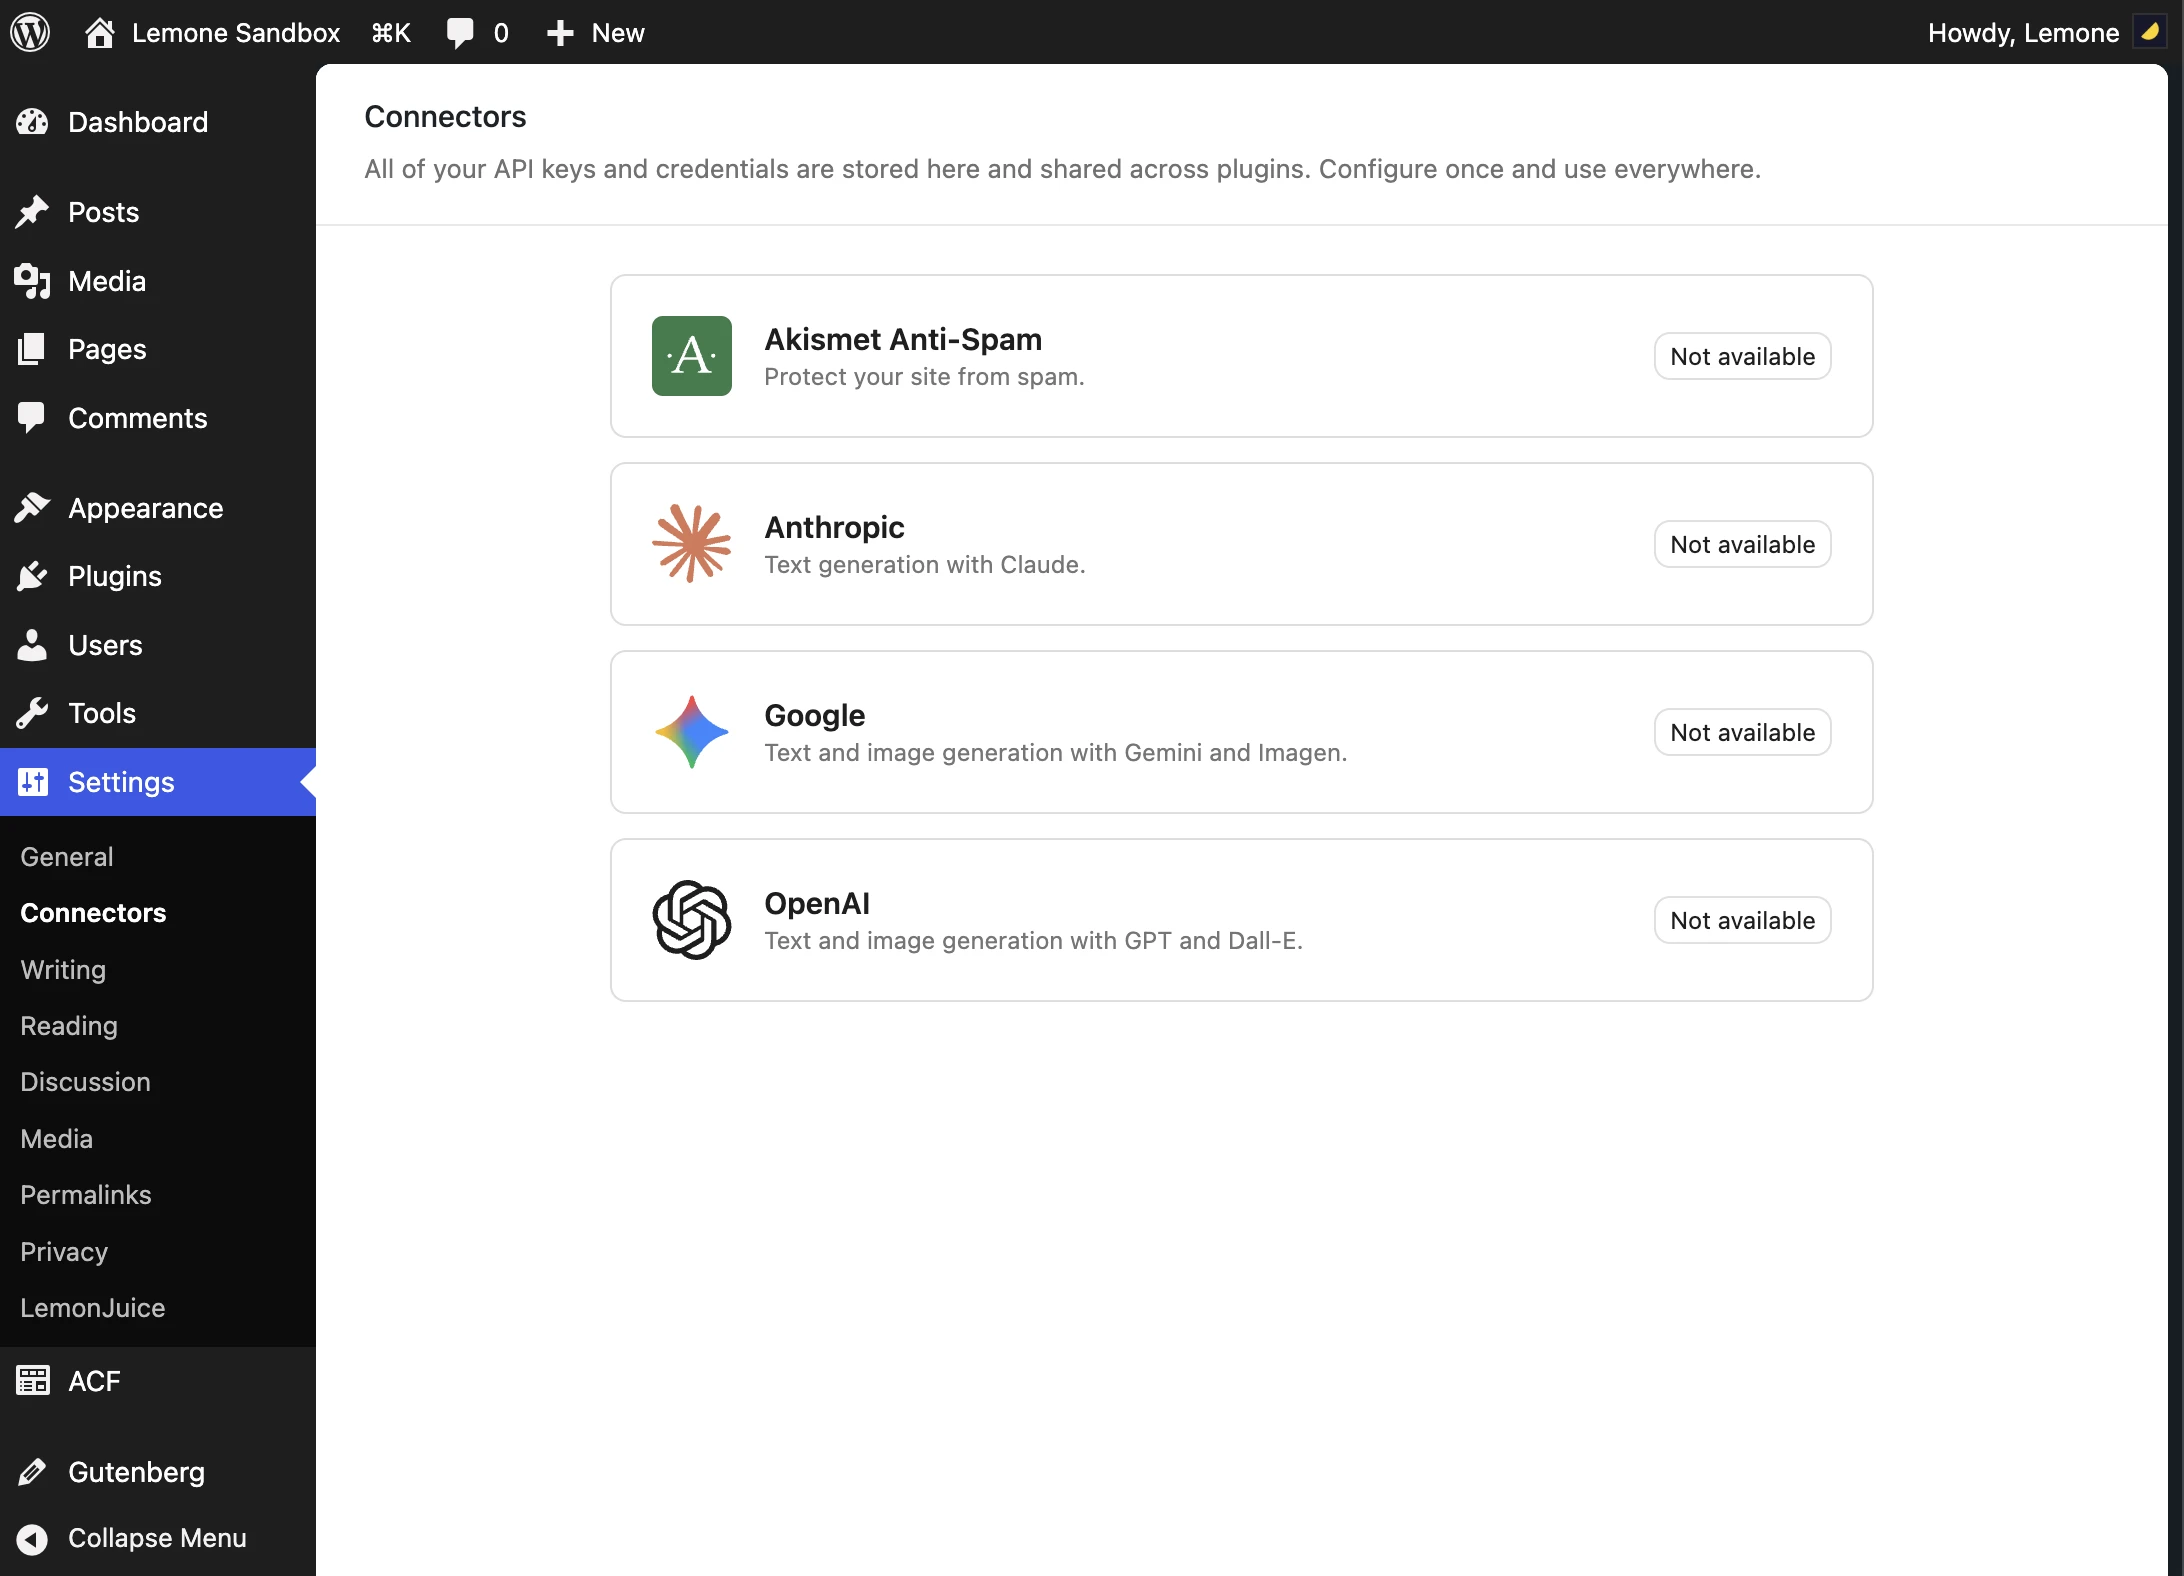Click the Google Gemini sparkle logo
The height and width of the screenshot is (1576, 2184).
coord(692,732)
